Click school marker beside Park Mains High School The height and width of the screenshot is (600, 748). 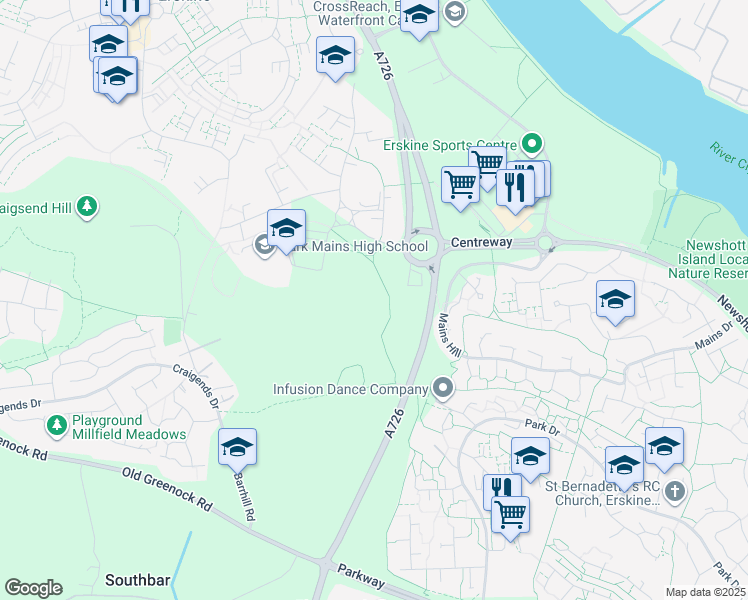click(286, 231)
